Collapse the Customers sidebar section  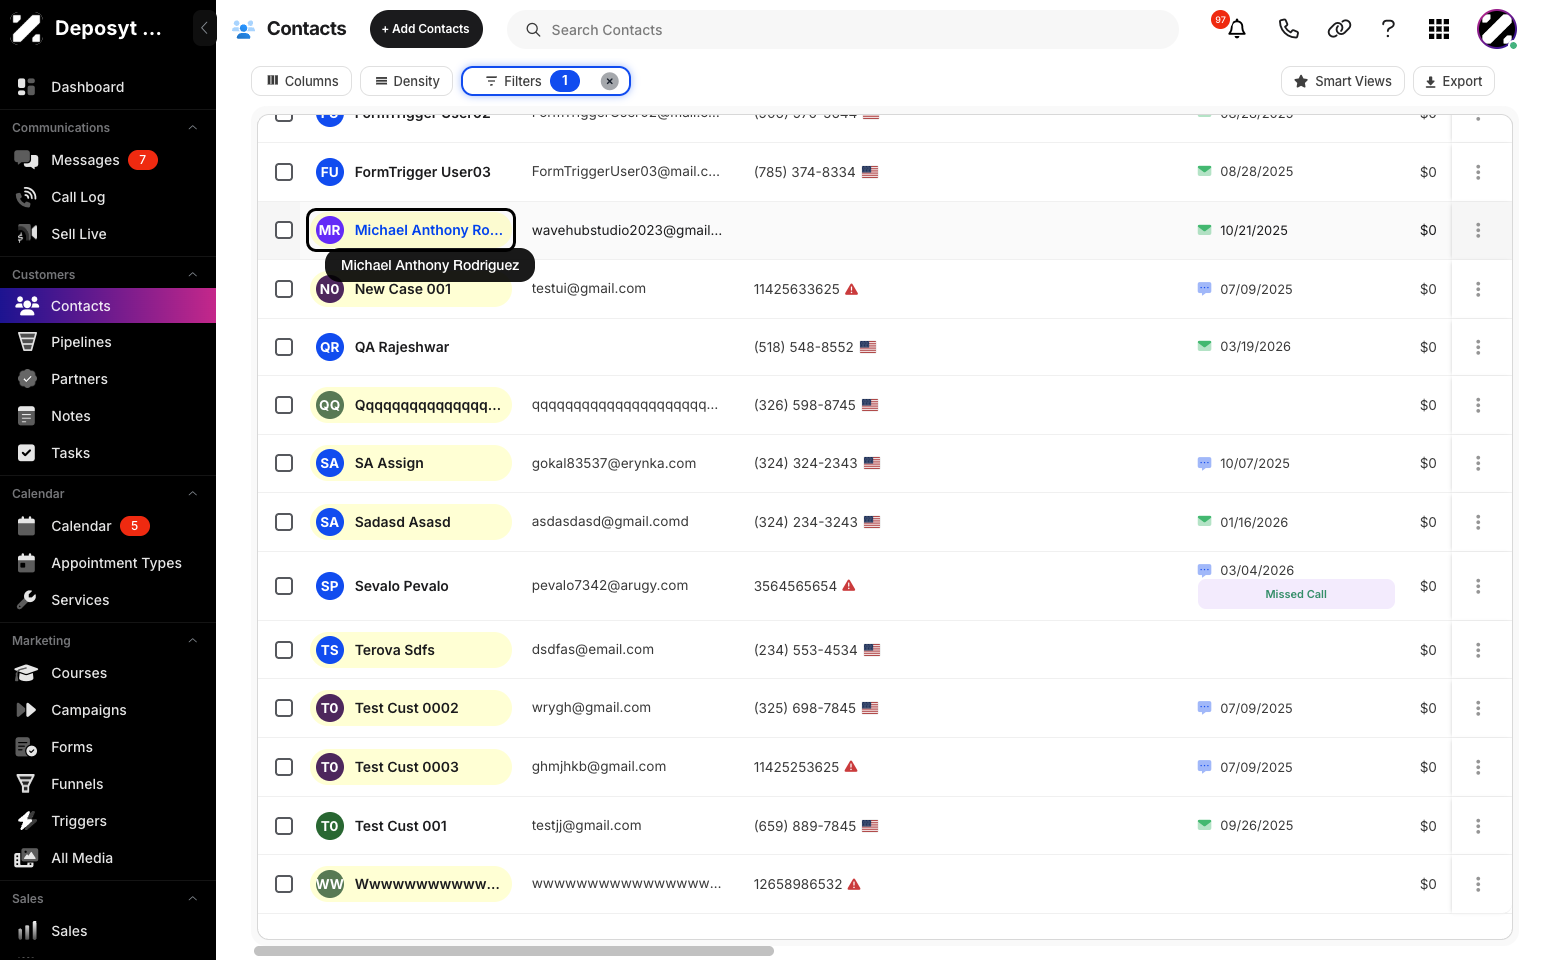193,275
